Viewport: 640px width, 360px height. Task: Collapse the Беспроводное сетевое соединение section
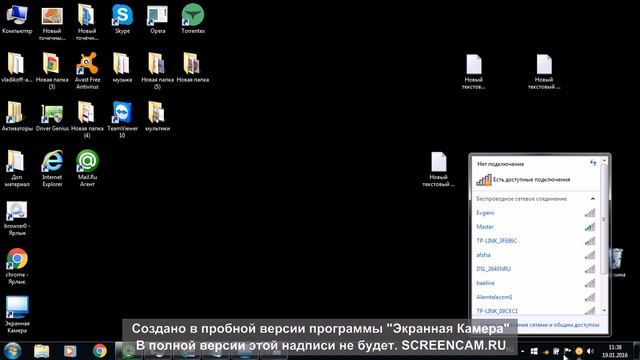[x=593, y=199]
